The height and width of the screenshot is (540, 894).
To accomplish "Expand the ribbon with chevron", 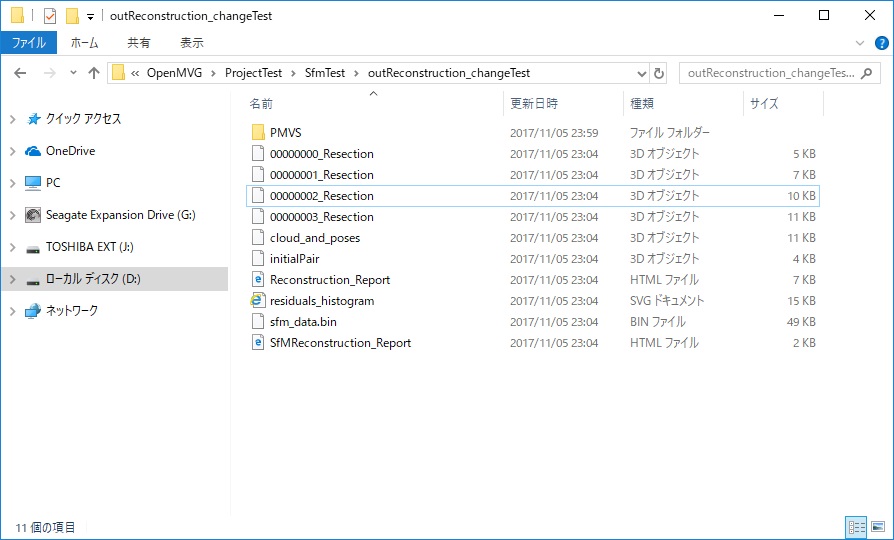I will 860,43.
